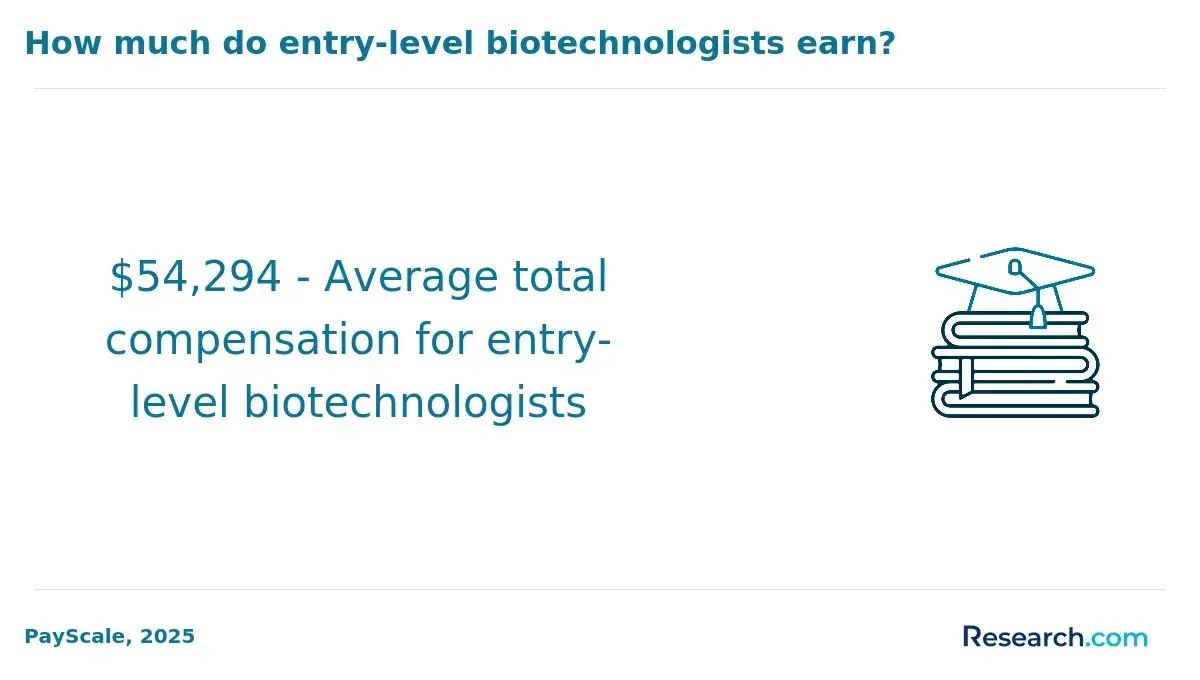Open the Research.com logo
This screenshot has height=680, width=1200.
pos(1055,637)
